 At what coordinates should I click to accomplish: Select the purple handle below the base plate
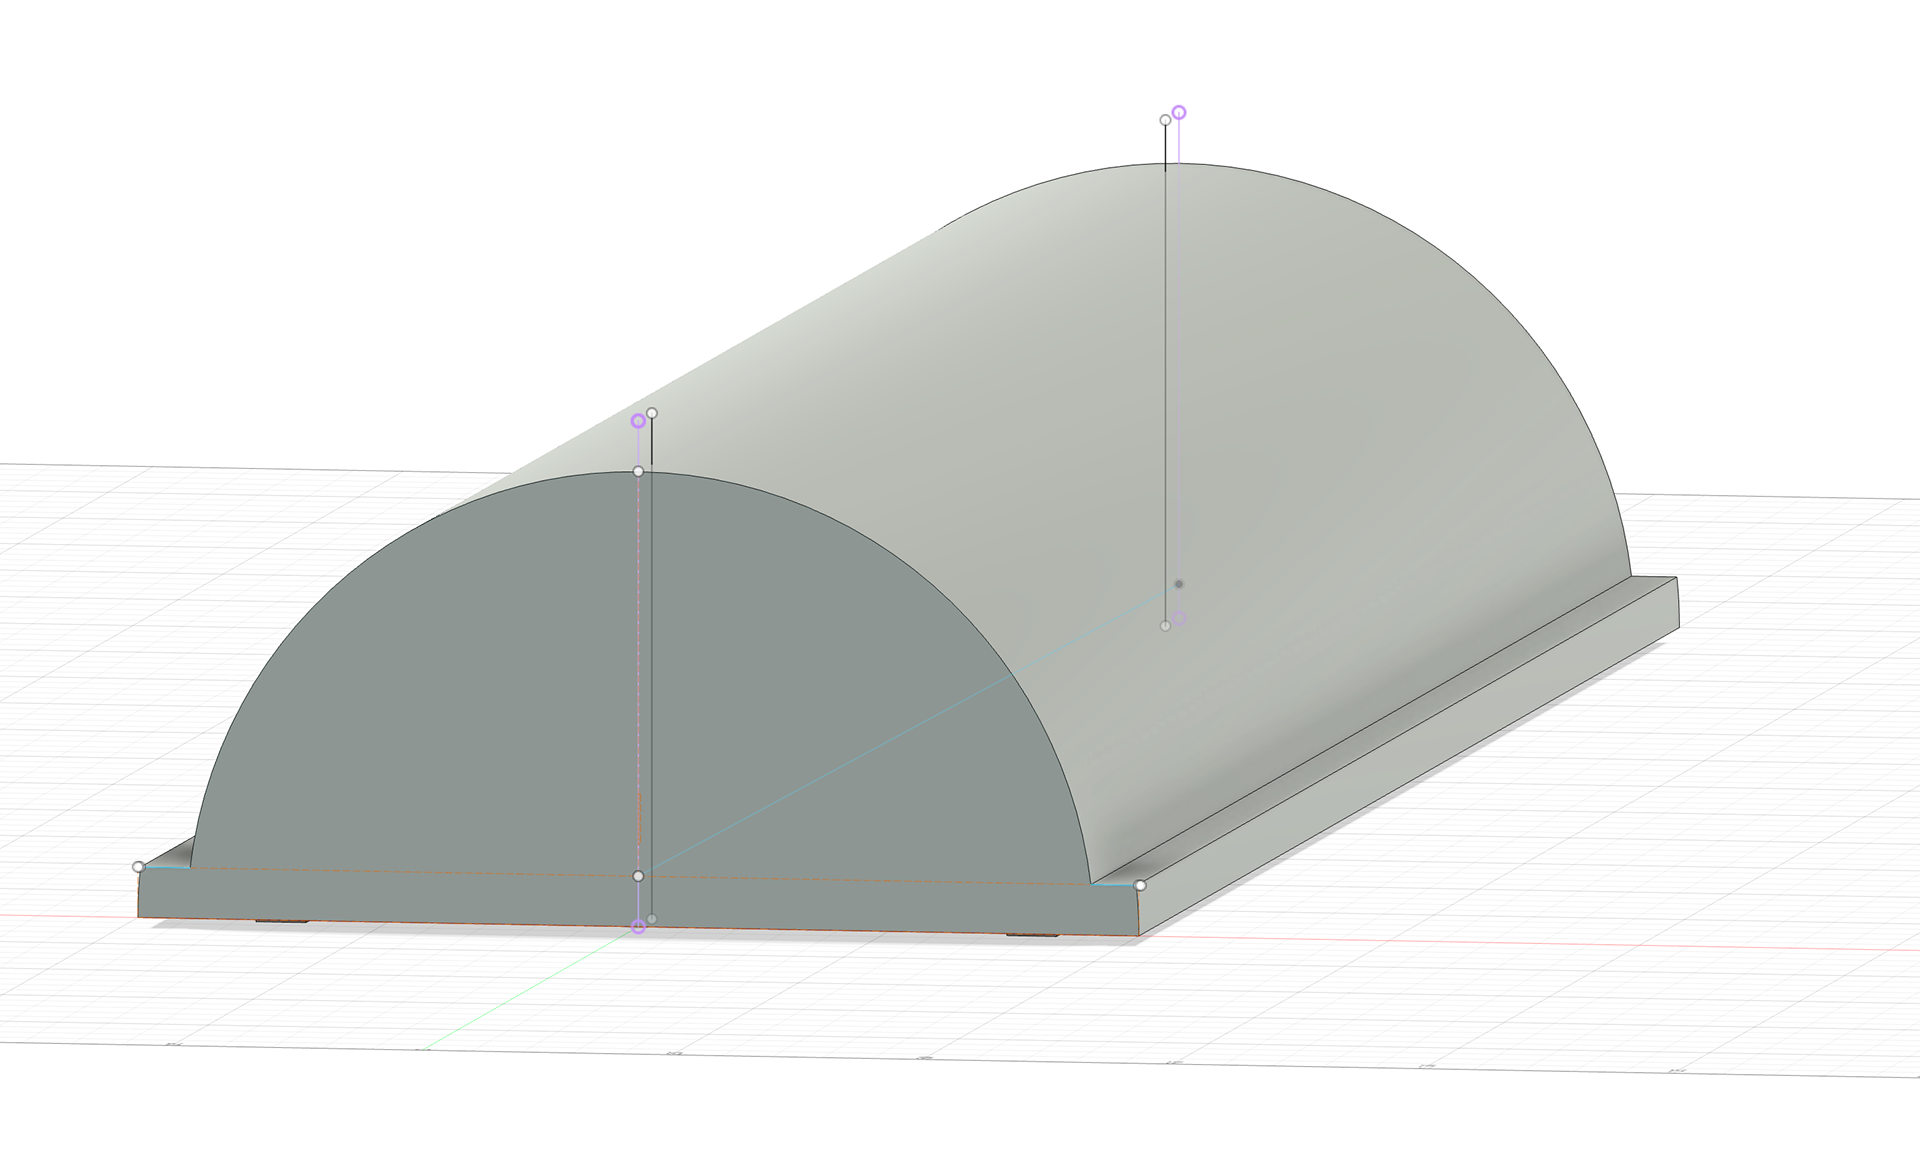638,928
